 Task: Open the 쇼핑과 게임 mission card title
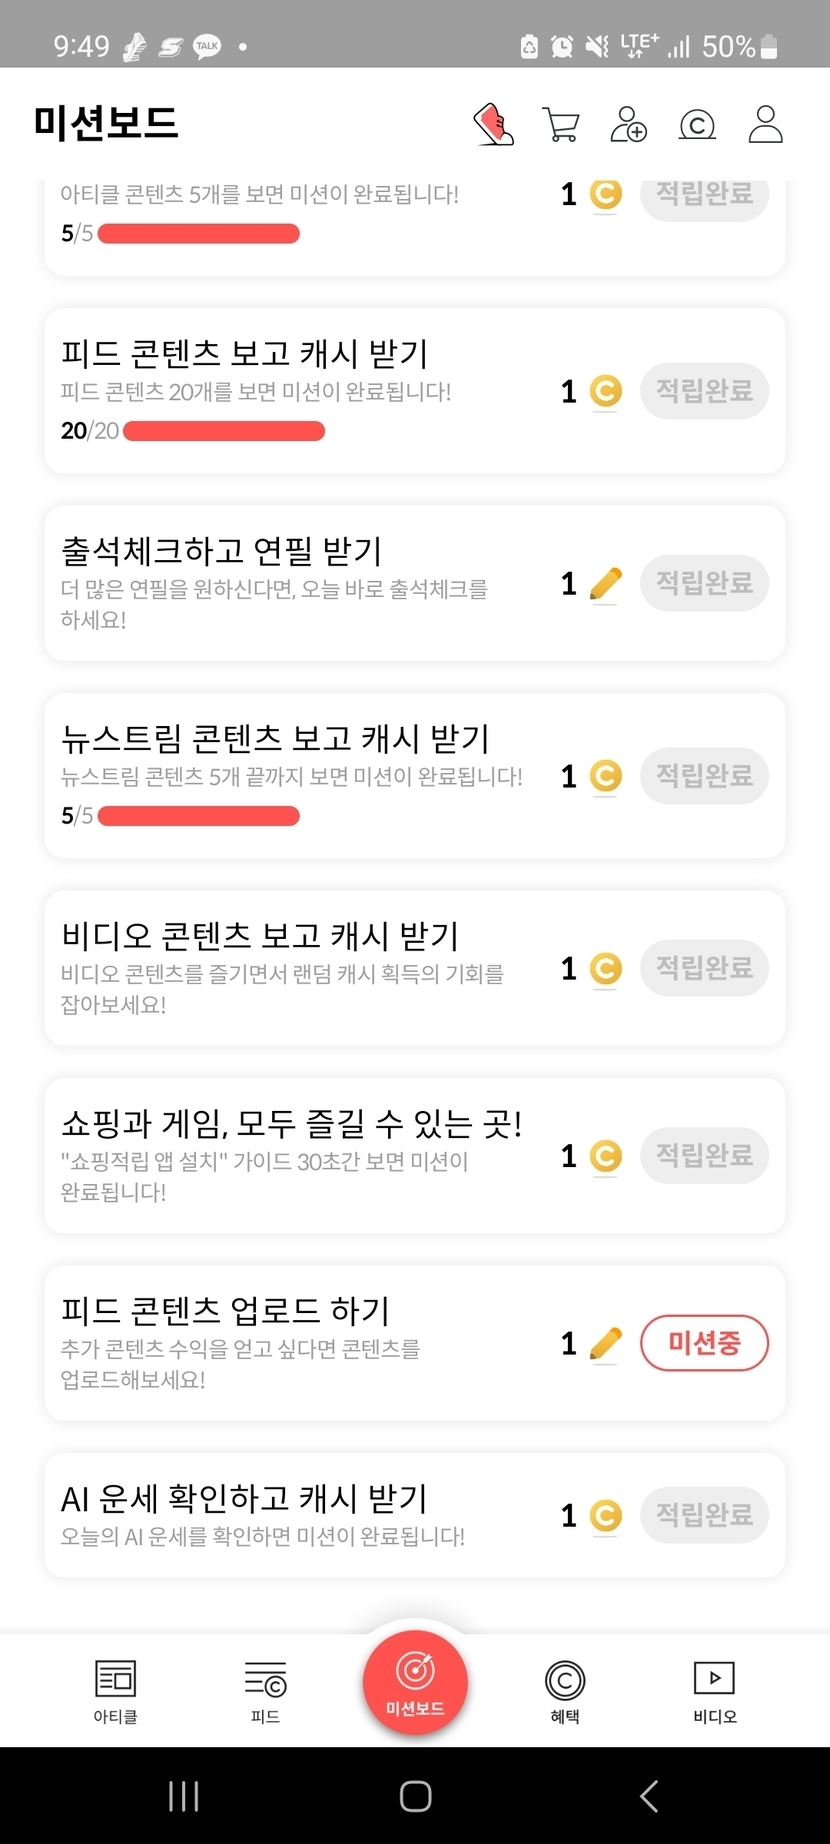tap(291, 1124)
